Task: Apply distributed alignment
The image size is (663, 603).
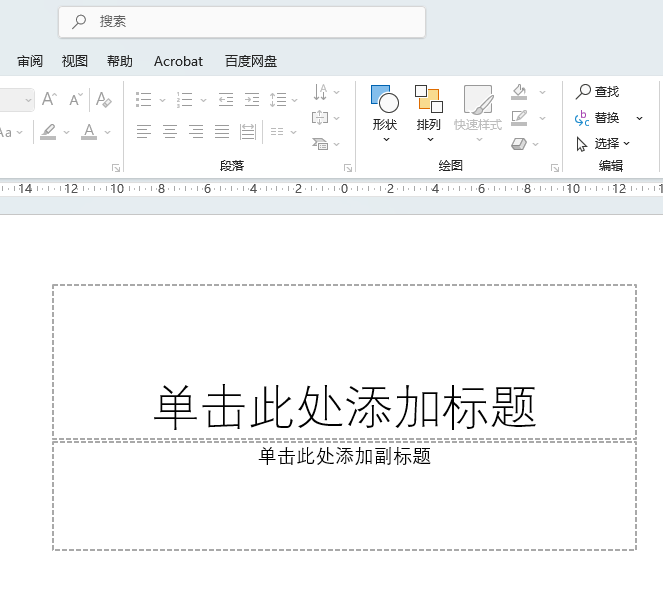Action: coord(248,132)
